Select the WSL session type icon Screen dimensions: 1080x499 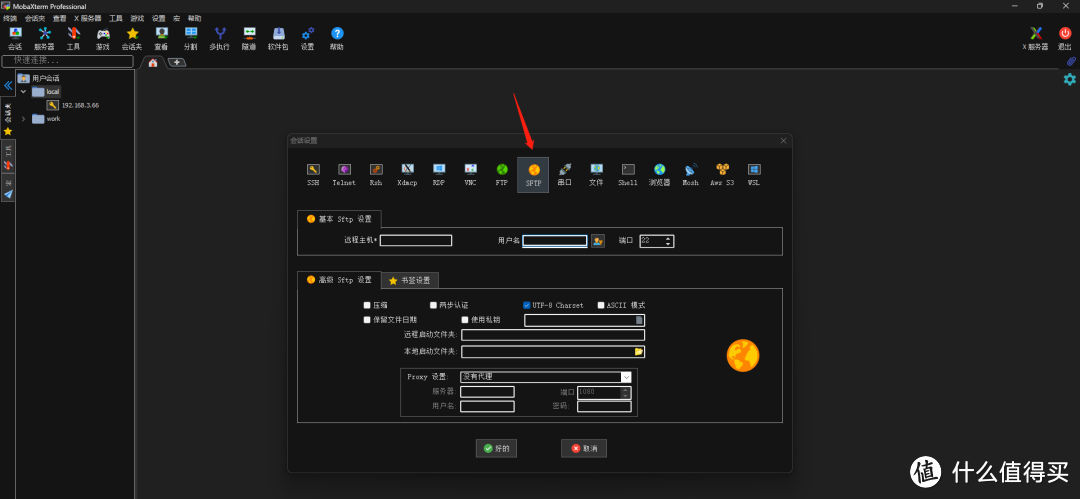click(754, 175)
